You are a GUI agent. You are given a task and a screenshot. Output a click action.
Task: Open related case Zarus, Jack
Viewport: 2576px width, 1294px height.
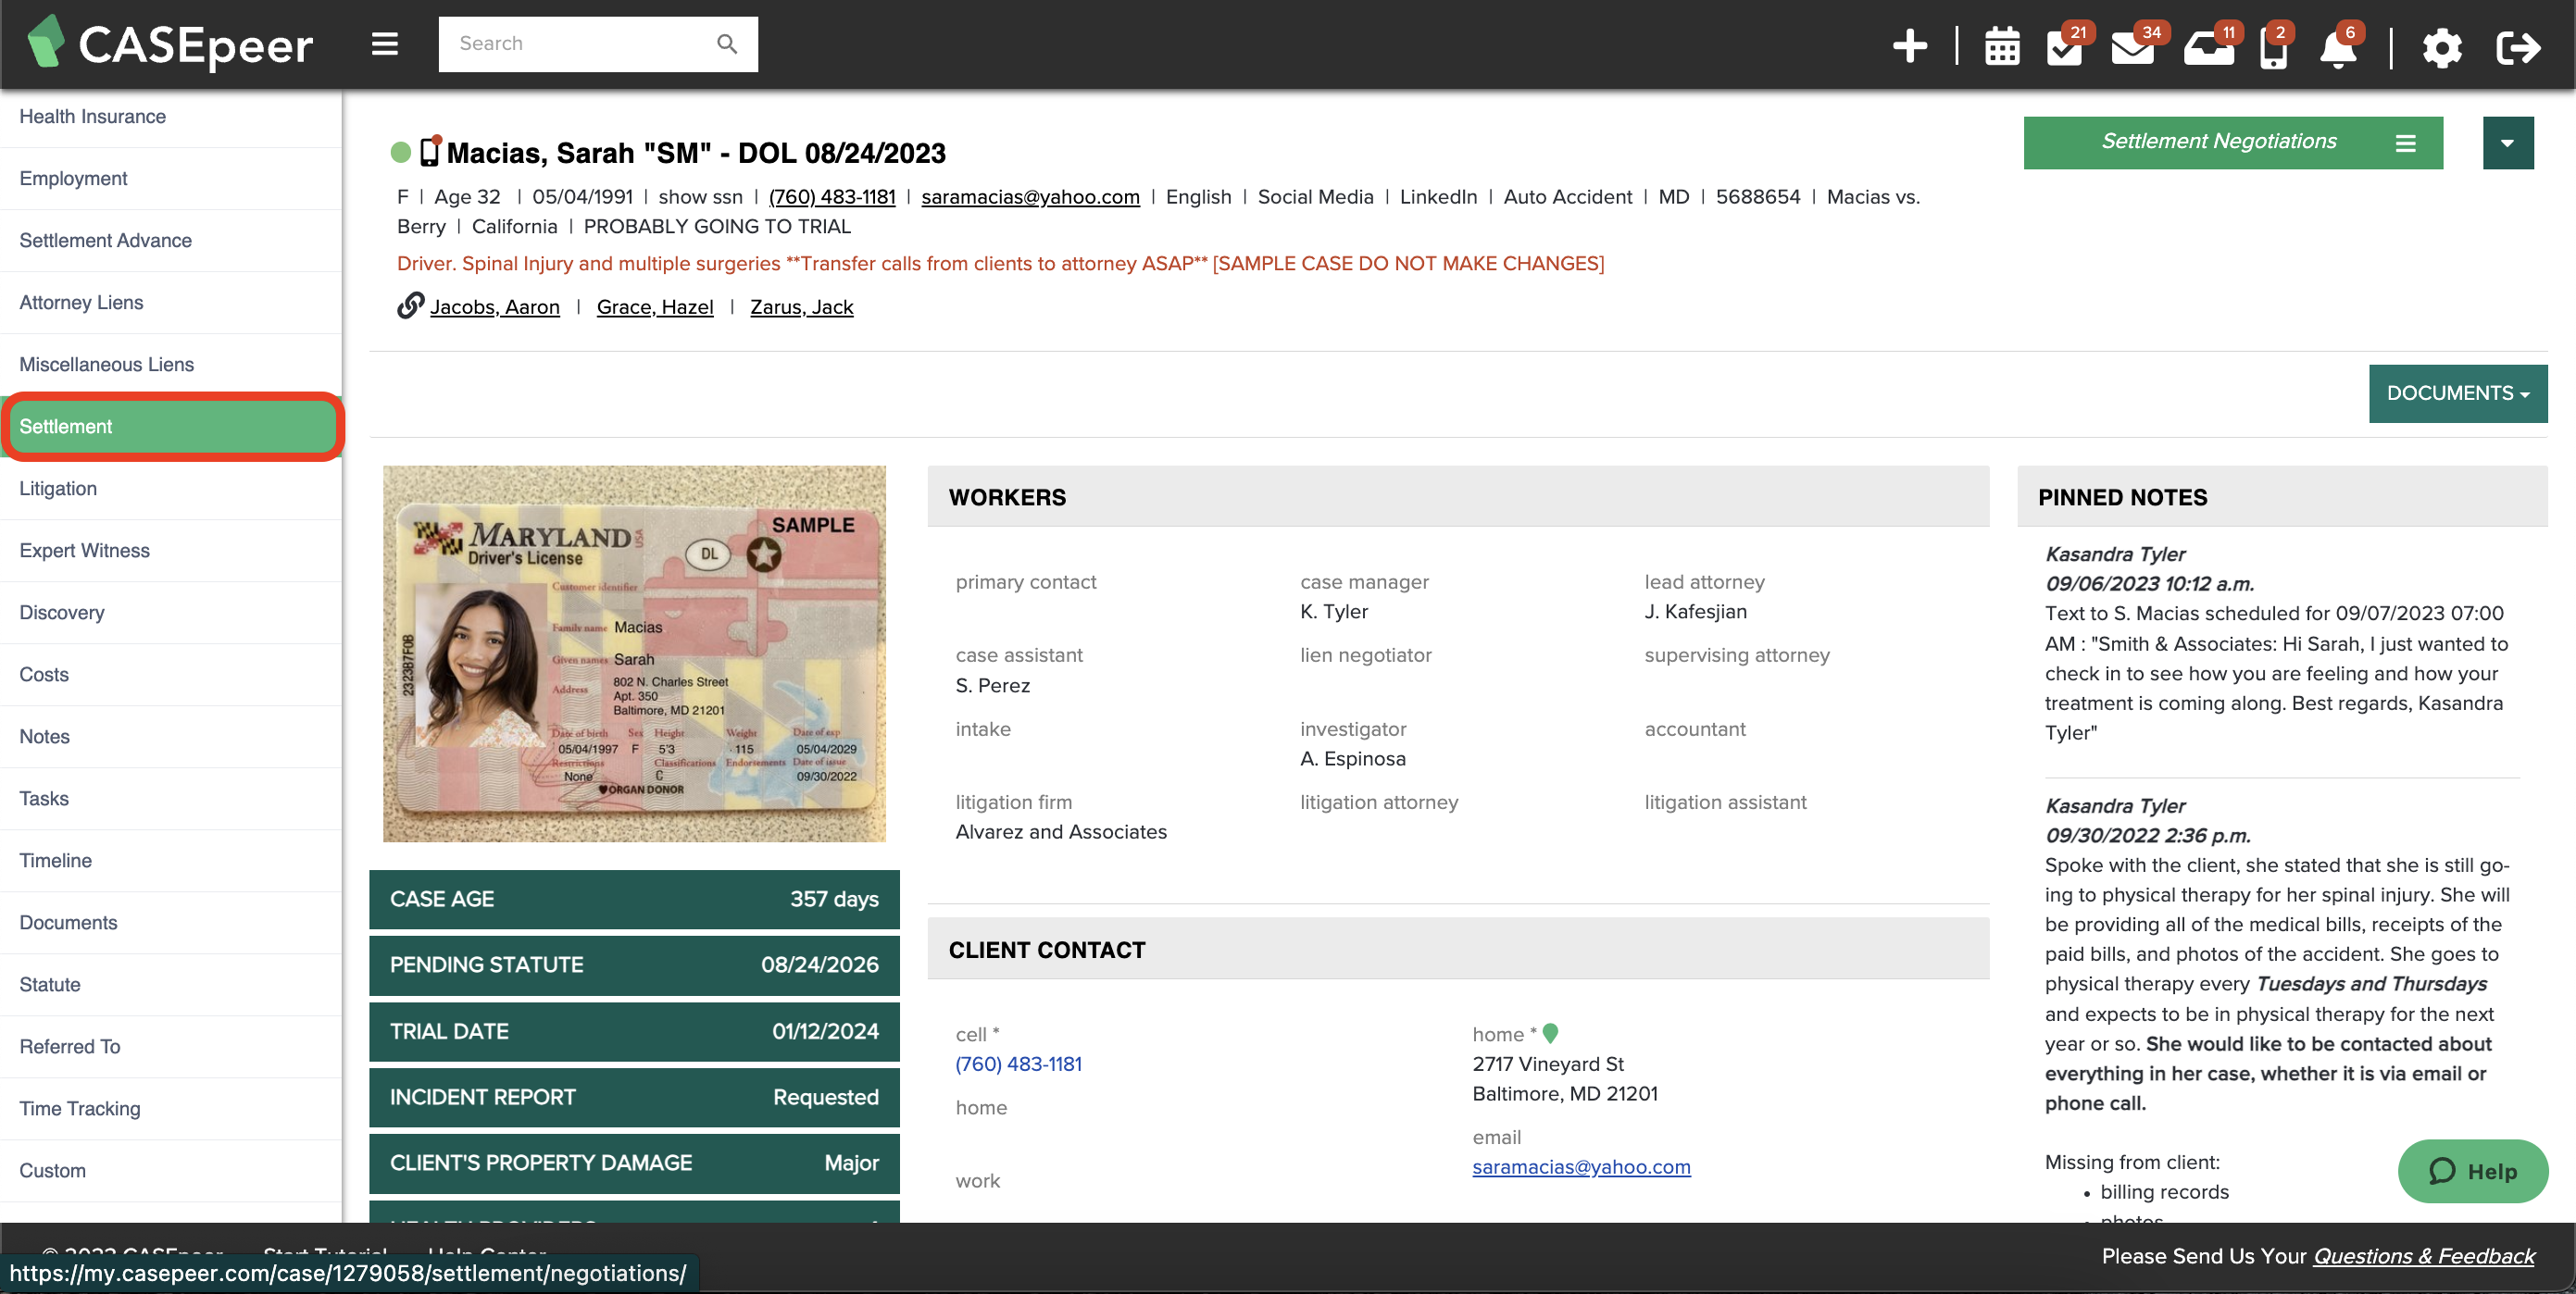coord(802,307)
